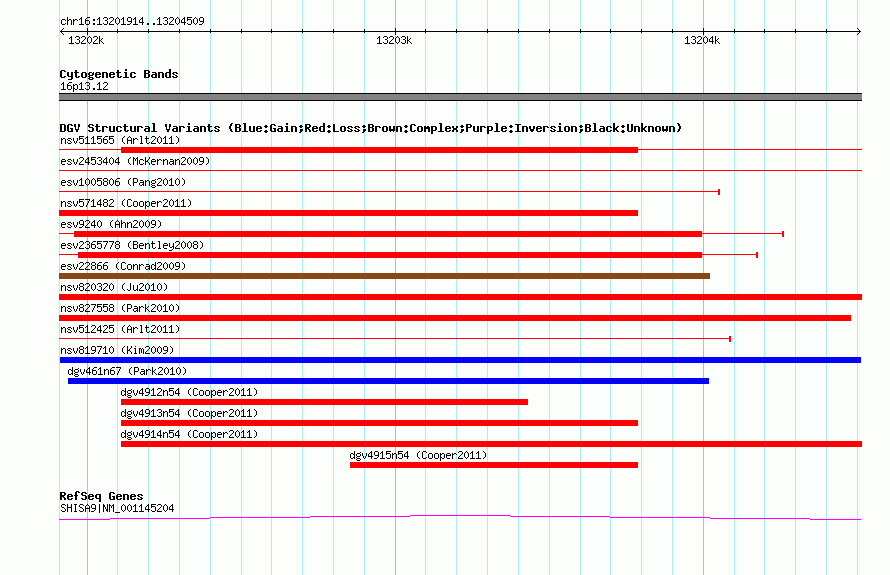The width and height of the screenshot is (890, 575).
Task: Select variant label esv9240 (Ahn2009)
Action: pyautogui.click(x=111, y=224)
